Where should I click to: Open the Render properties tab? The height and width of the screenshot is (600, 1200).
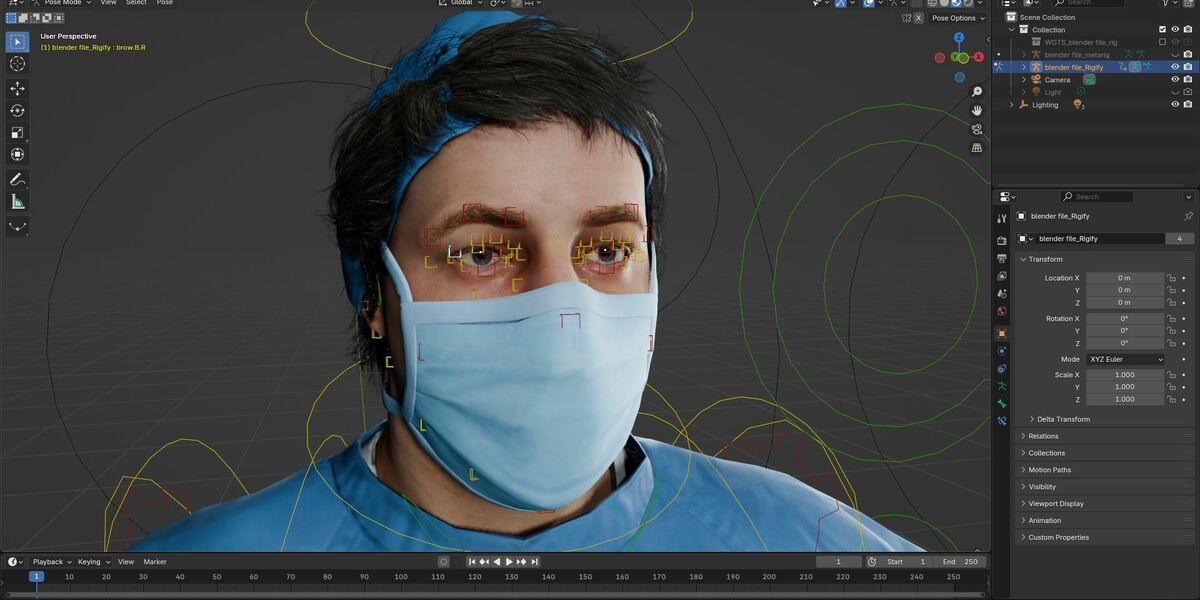(1002, 241)
